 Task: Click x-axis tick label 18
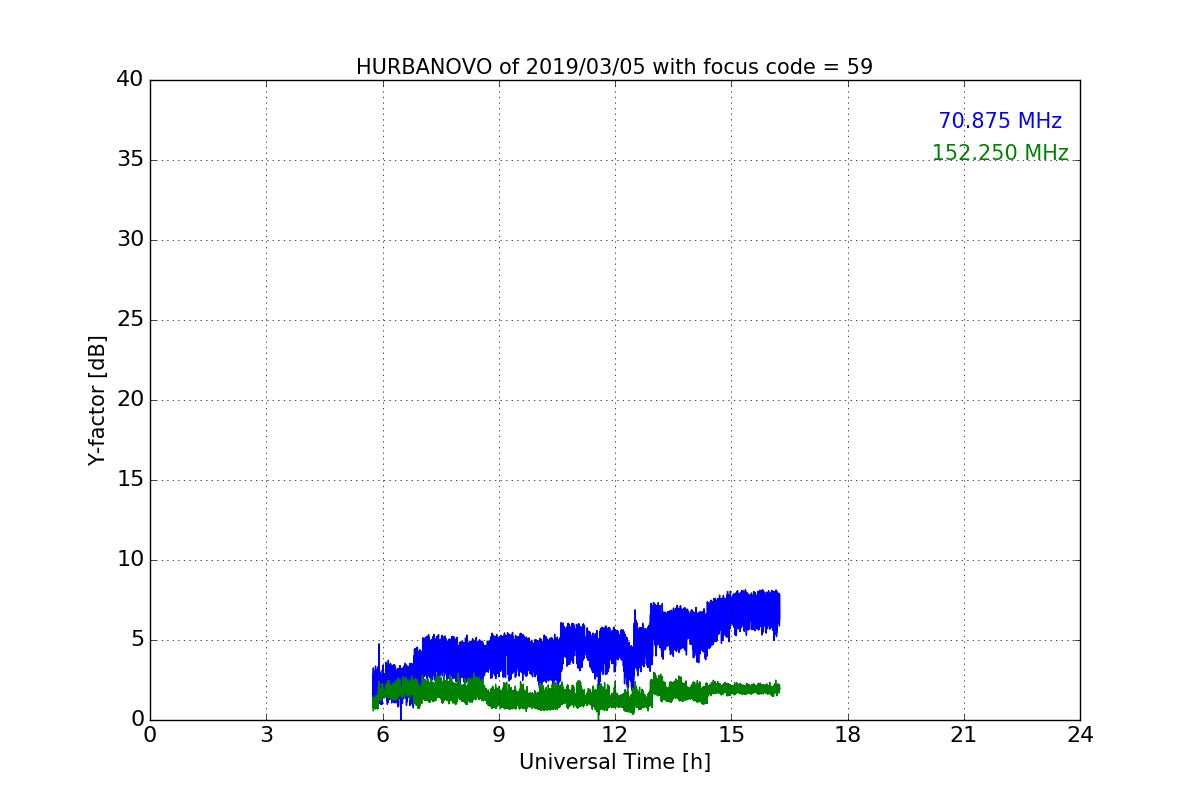[847, 735]
